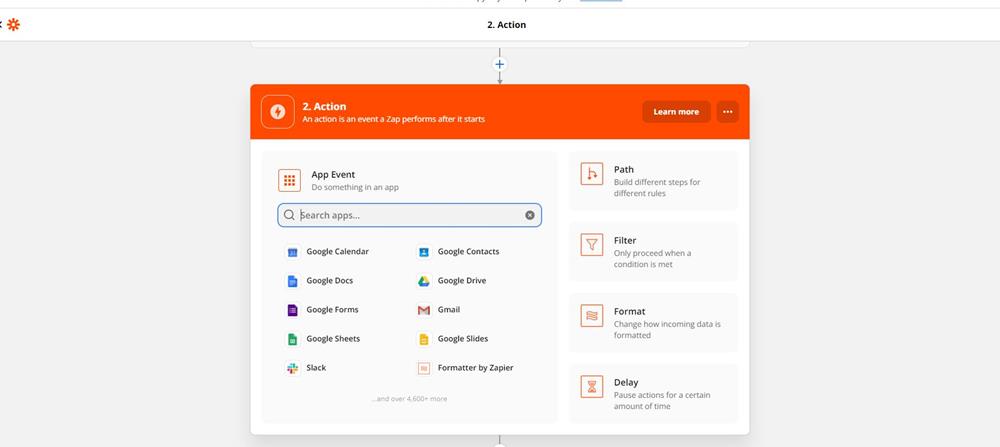Click the '2. Action' card header title
This screenshot has height=447, width=1000.
324,106
